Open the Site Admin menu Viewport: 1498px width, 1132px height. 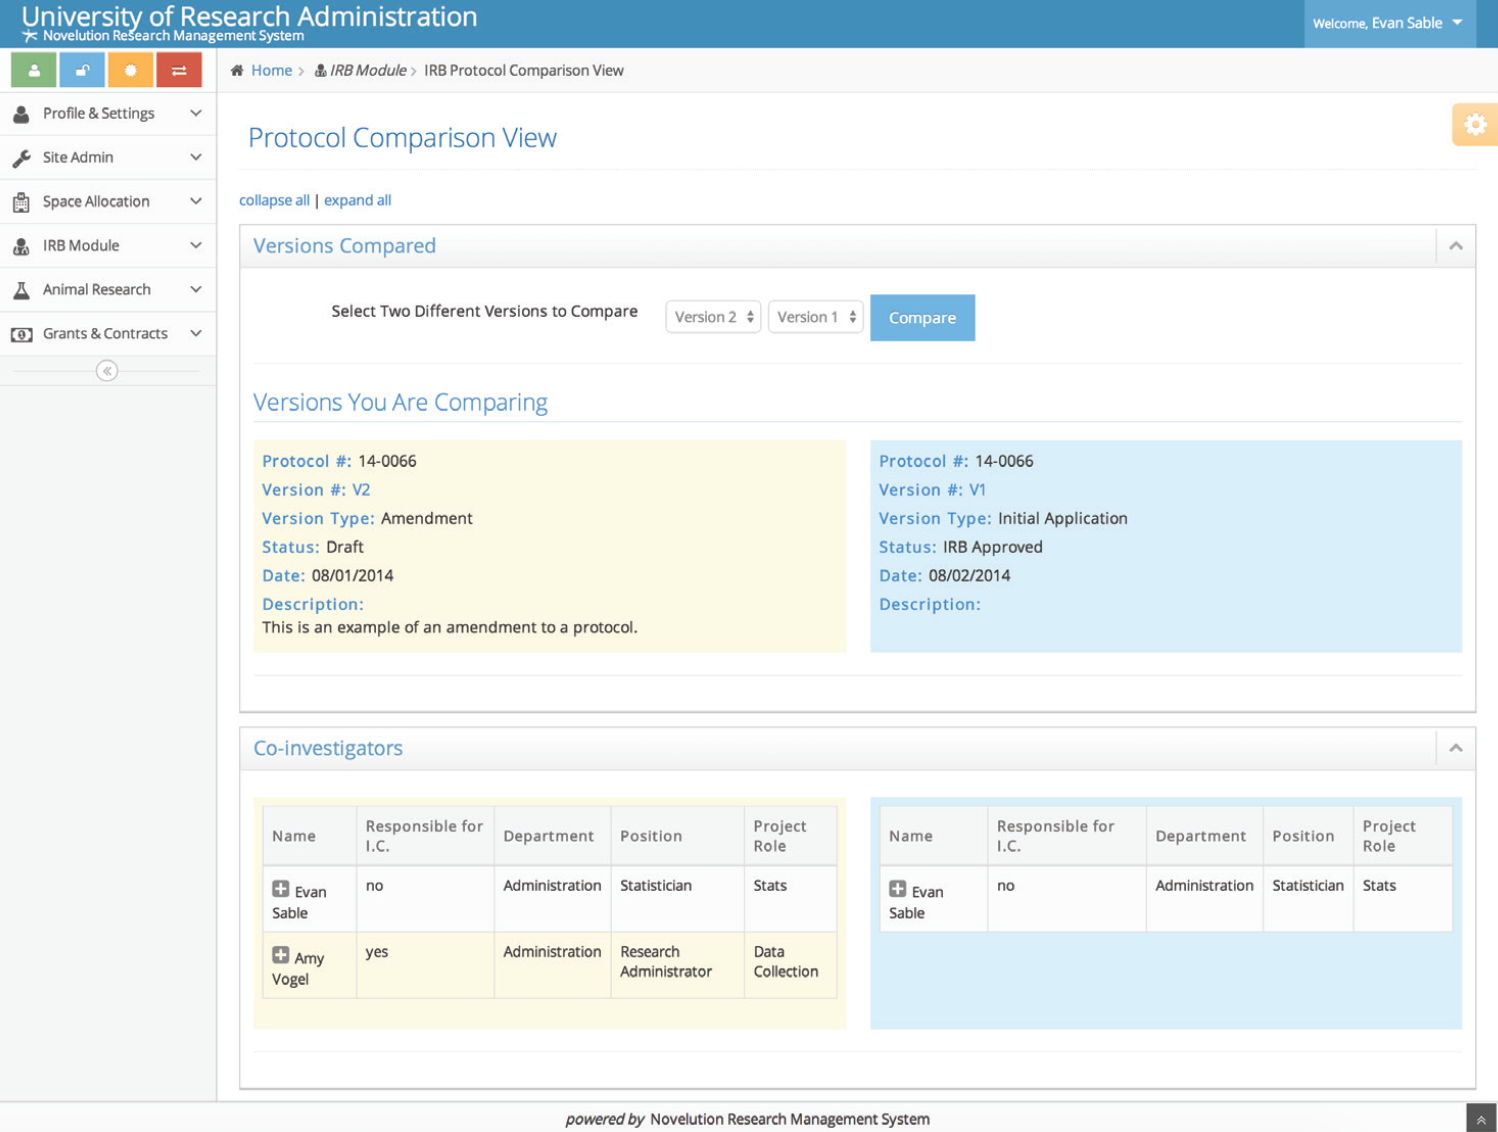point(108,158)
